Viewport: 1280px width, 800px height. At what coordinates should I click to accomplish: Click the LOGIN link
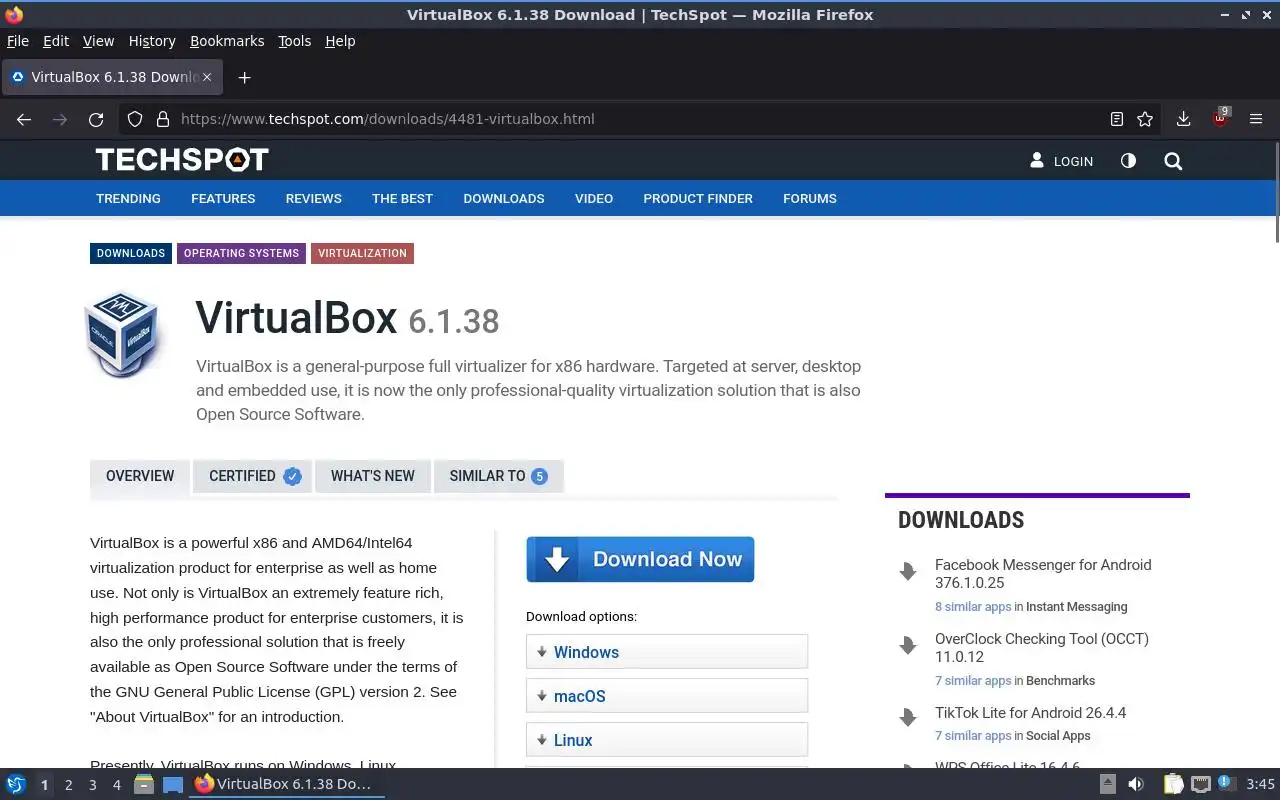pyautogui.click(x=1073, y=161)
